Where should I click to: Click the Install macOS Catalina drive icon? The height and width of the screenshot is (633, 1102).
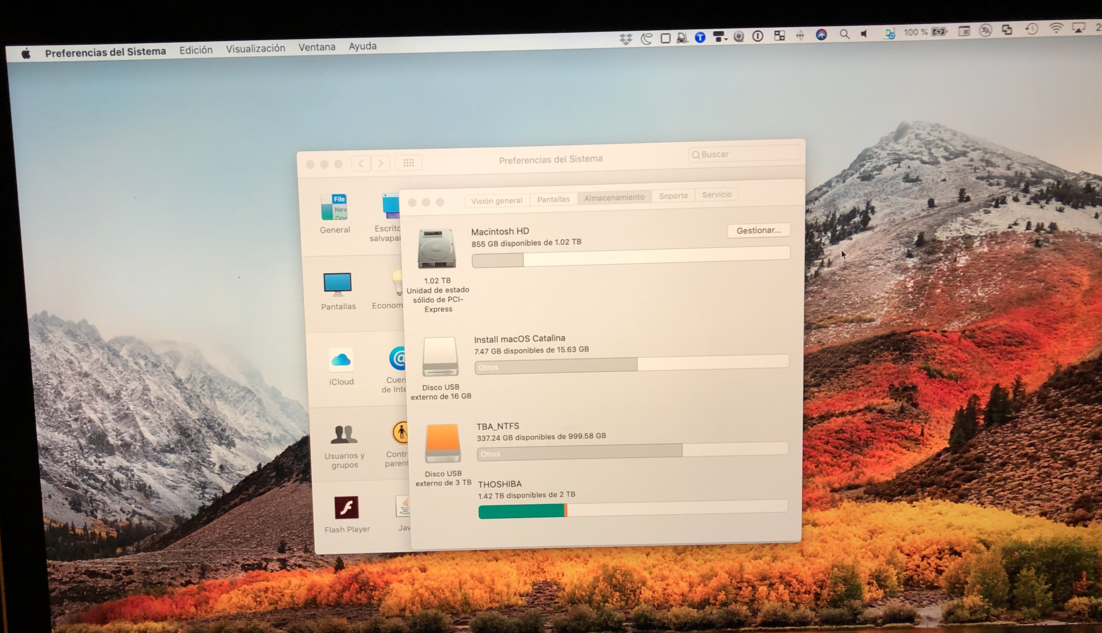[441, 357]
